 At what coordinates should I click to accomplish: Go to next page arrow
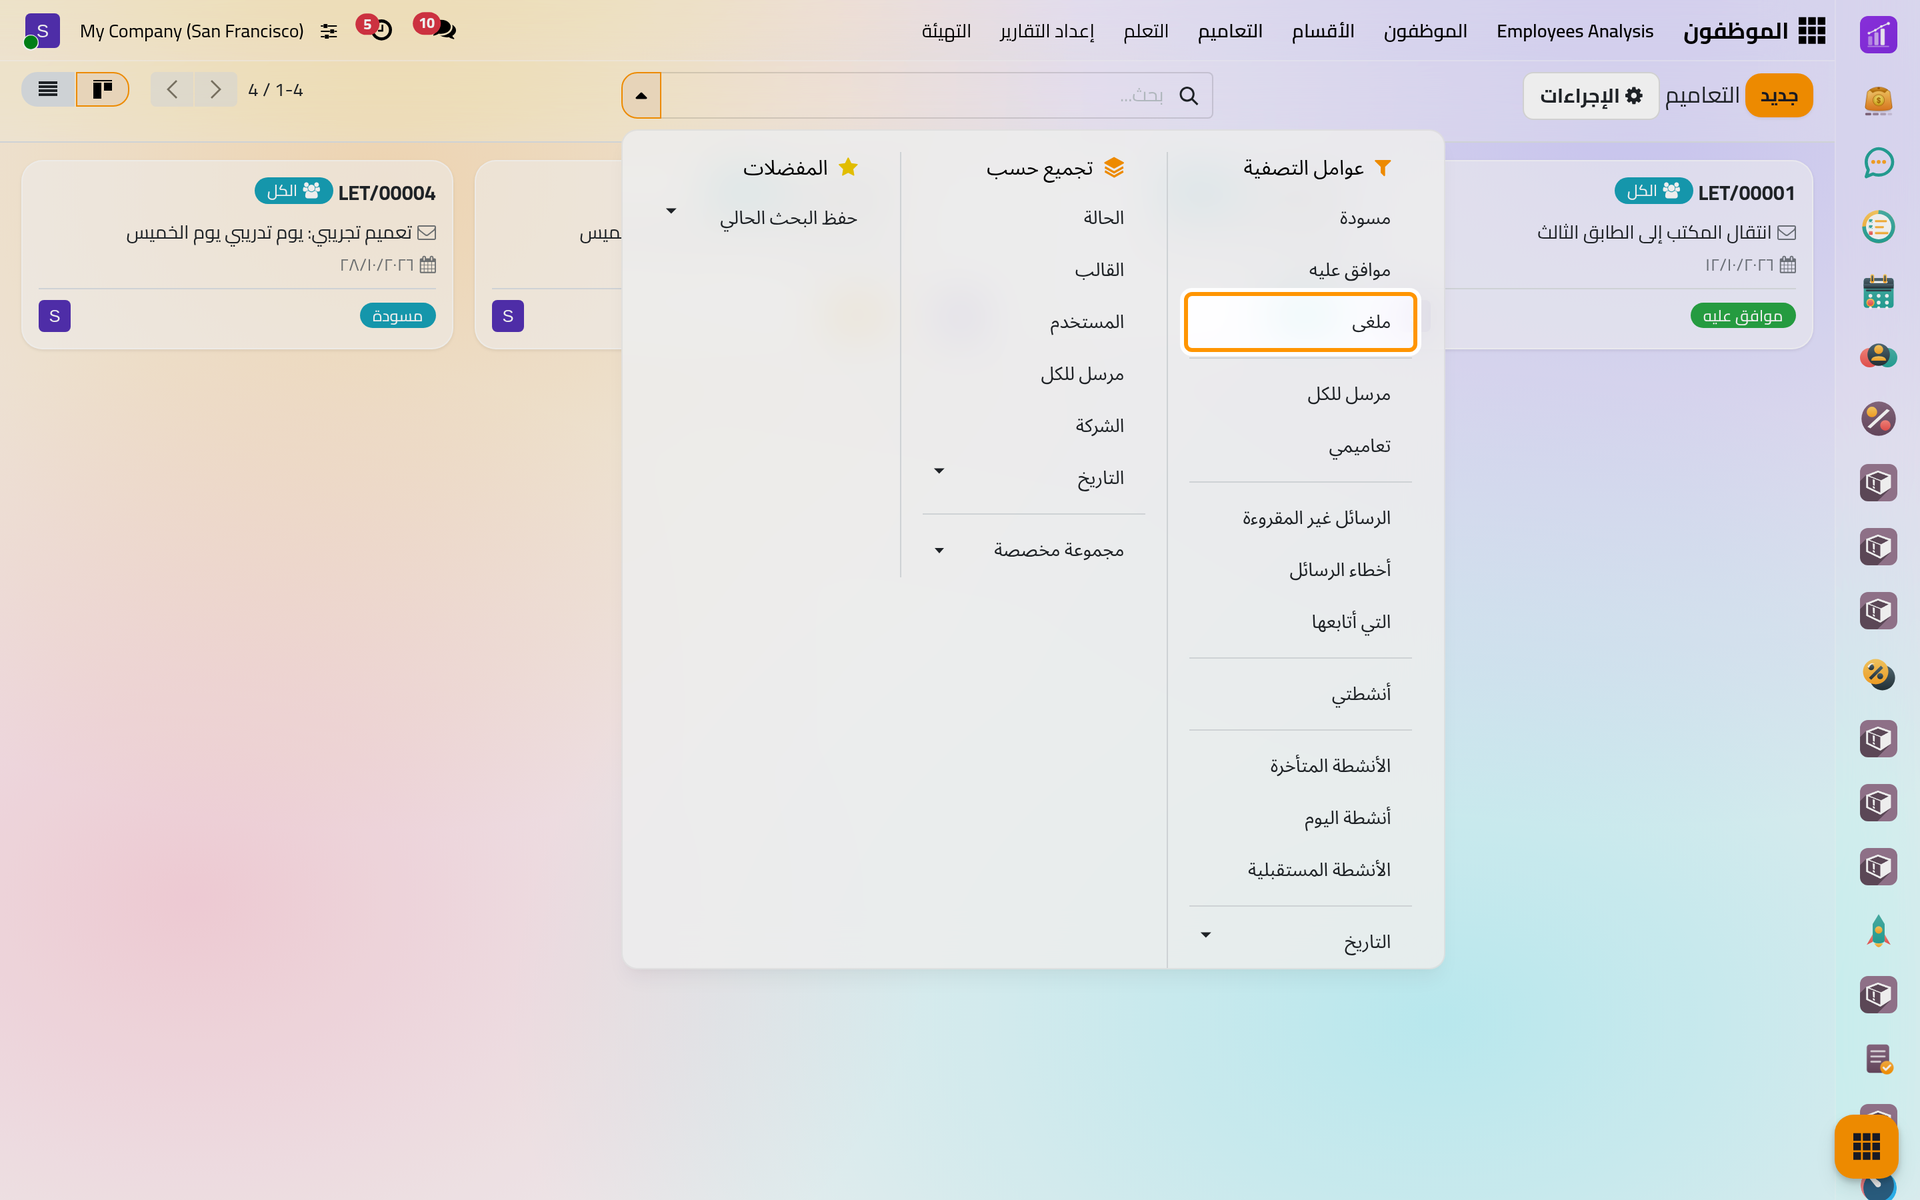[215, 89]
